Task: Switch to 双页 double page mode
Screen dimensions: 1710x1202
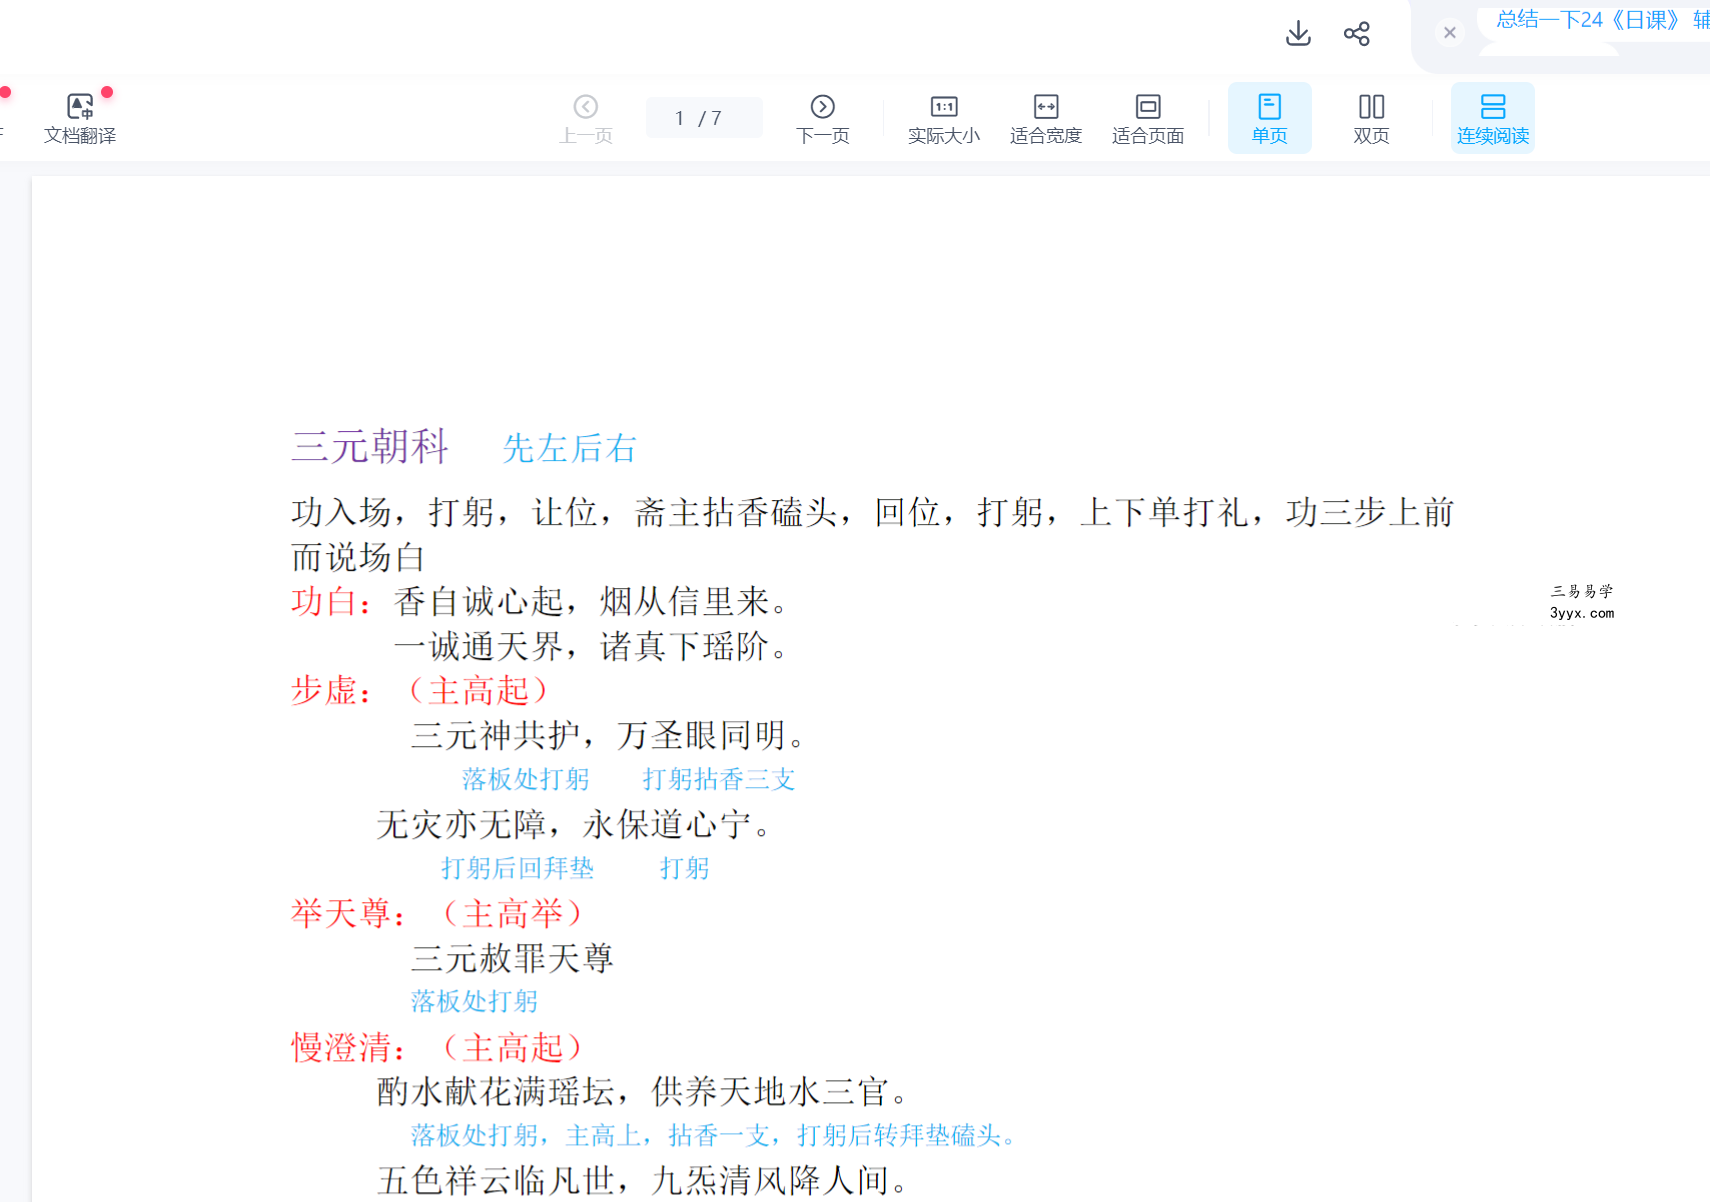Action: pos(1371,118)
